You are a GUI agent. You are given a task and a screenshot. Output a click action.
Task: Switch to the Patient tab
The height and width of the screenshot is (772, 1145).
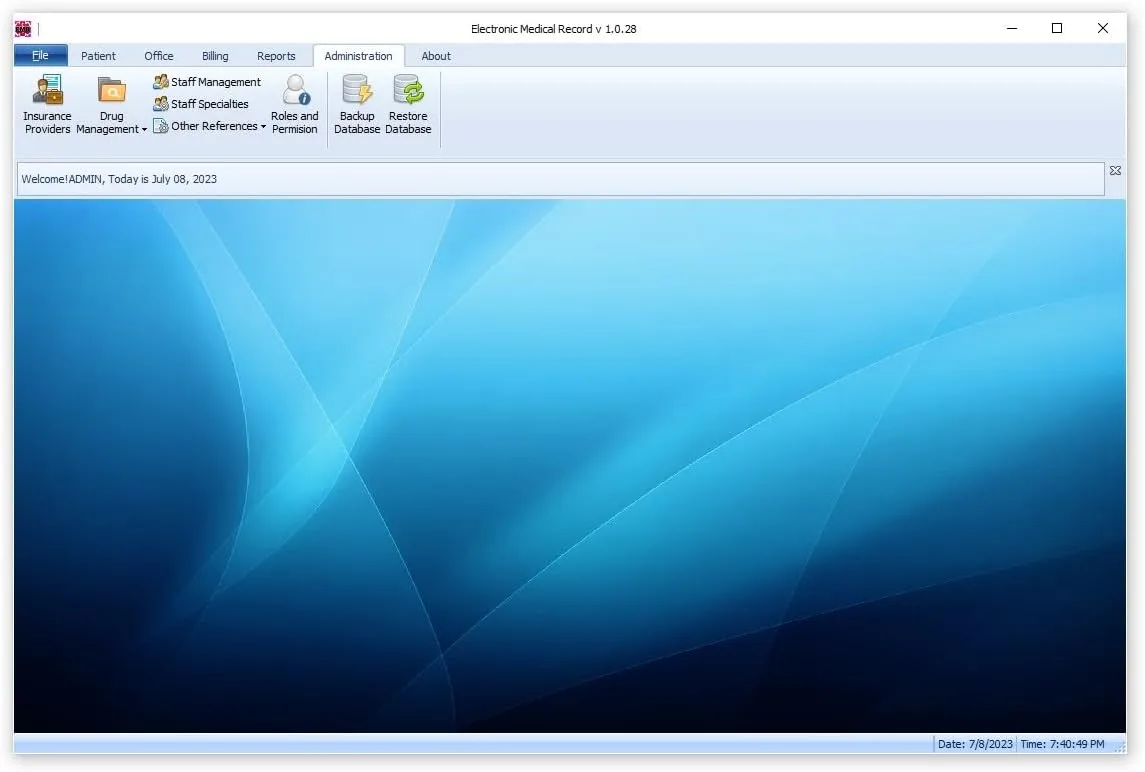[98, 56]
